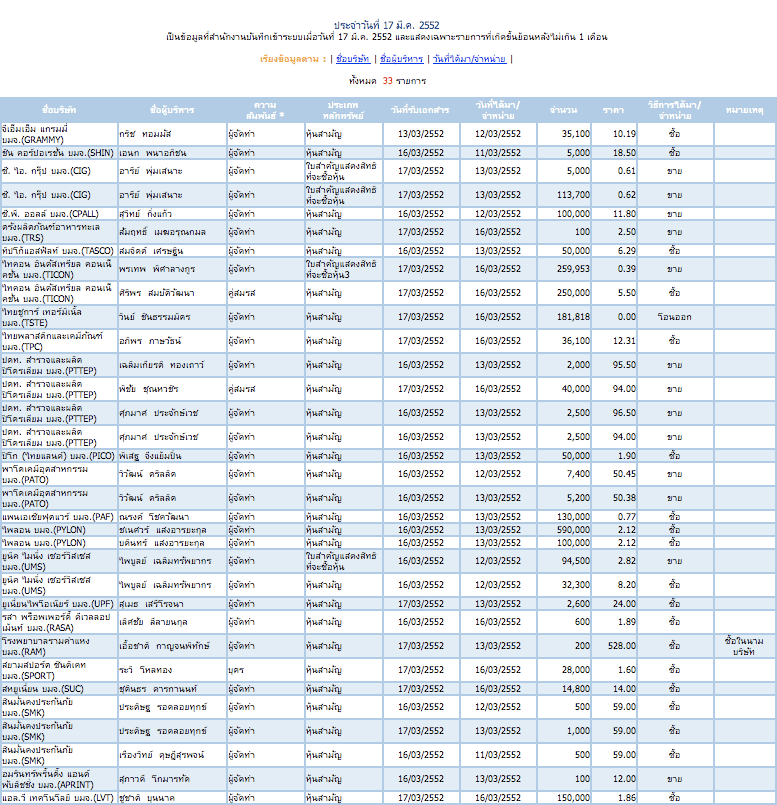The image size is (777, 805).
Task: Click the price value 6.29
Action: tap(627, 251)
